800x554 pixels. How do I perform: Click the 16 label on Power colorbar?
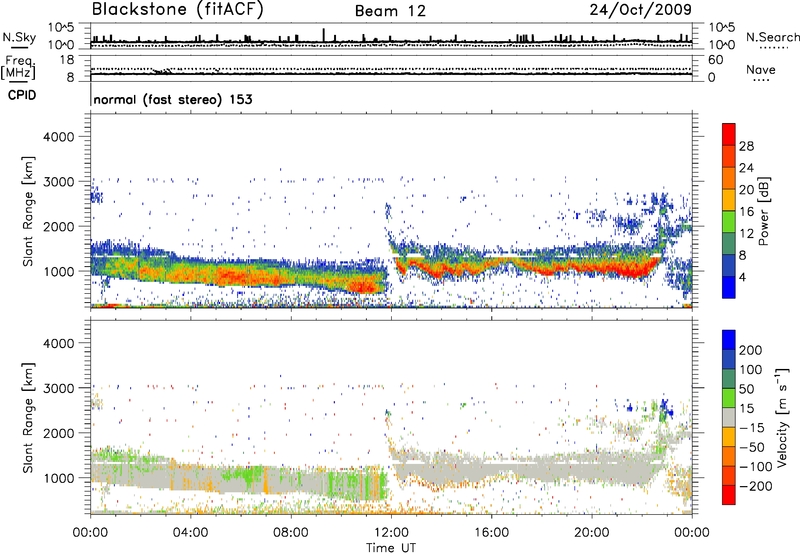[x=746, y=212]
